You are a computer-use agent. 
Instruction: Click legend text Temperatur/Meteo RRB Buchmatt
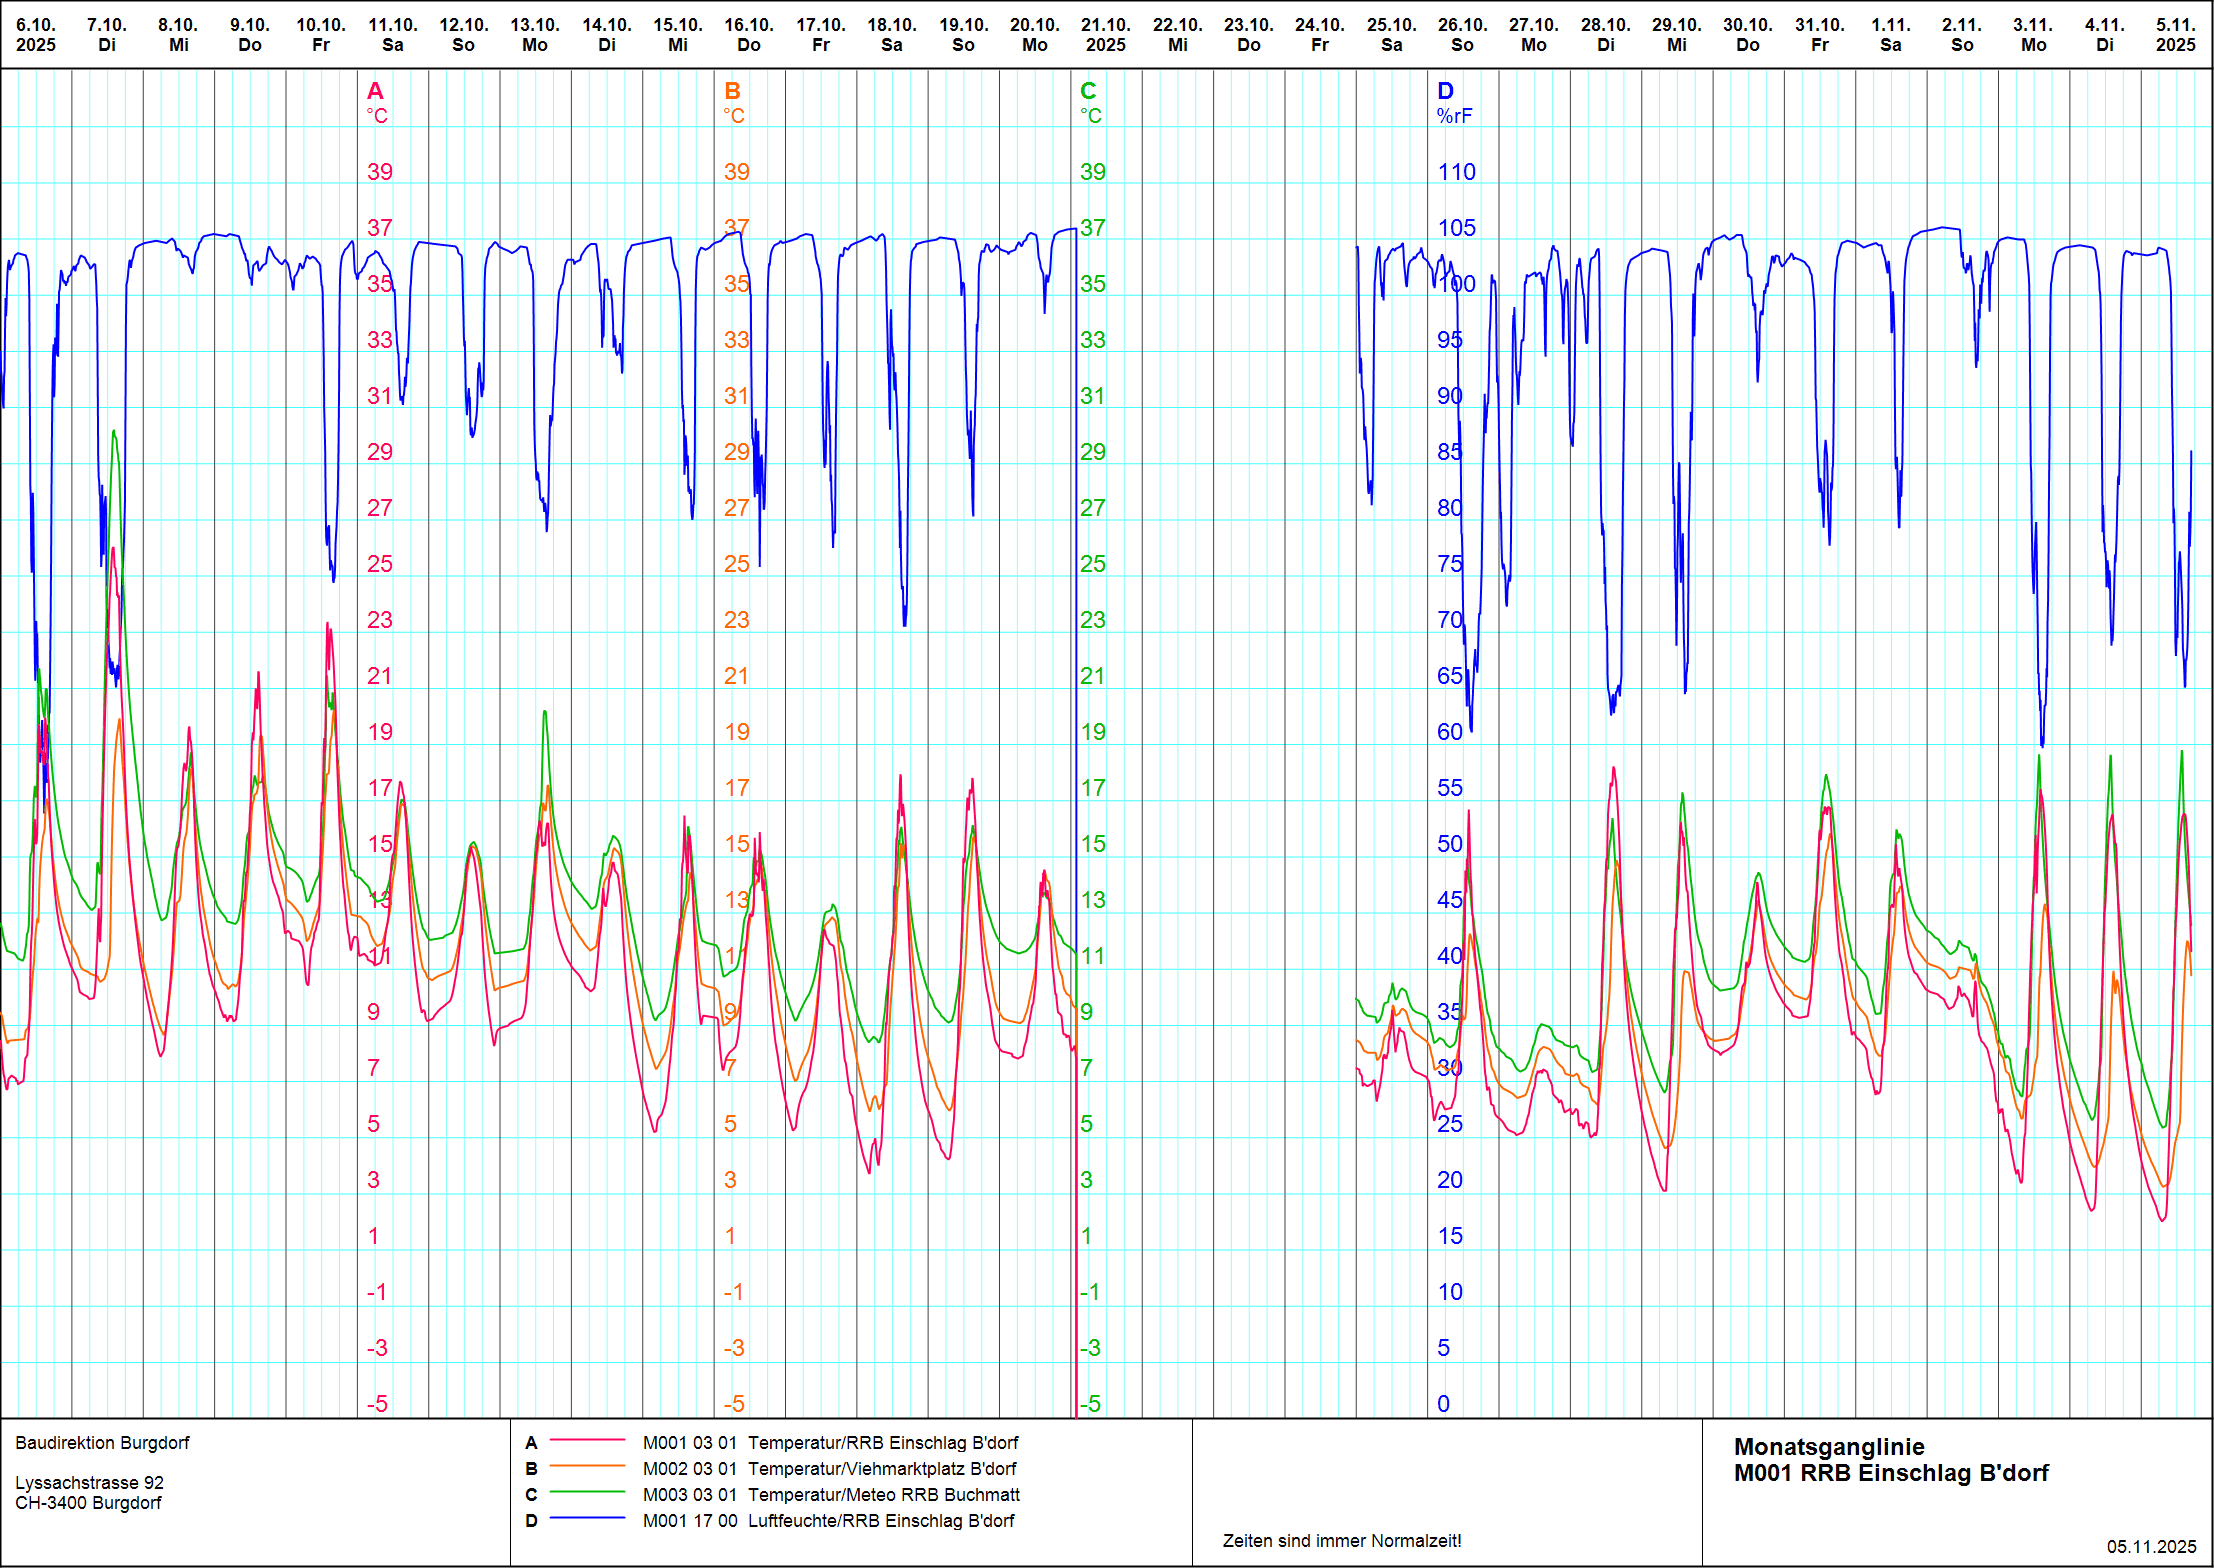coord(884,1494)
